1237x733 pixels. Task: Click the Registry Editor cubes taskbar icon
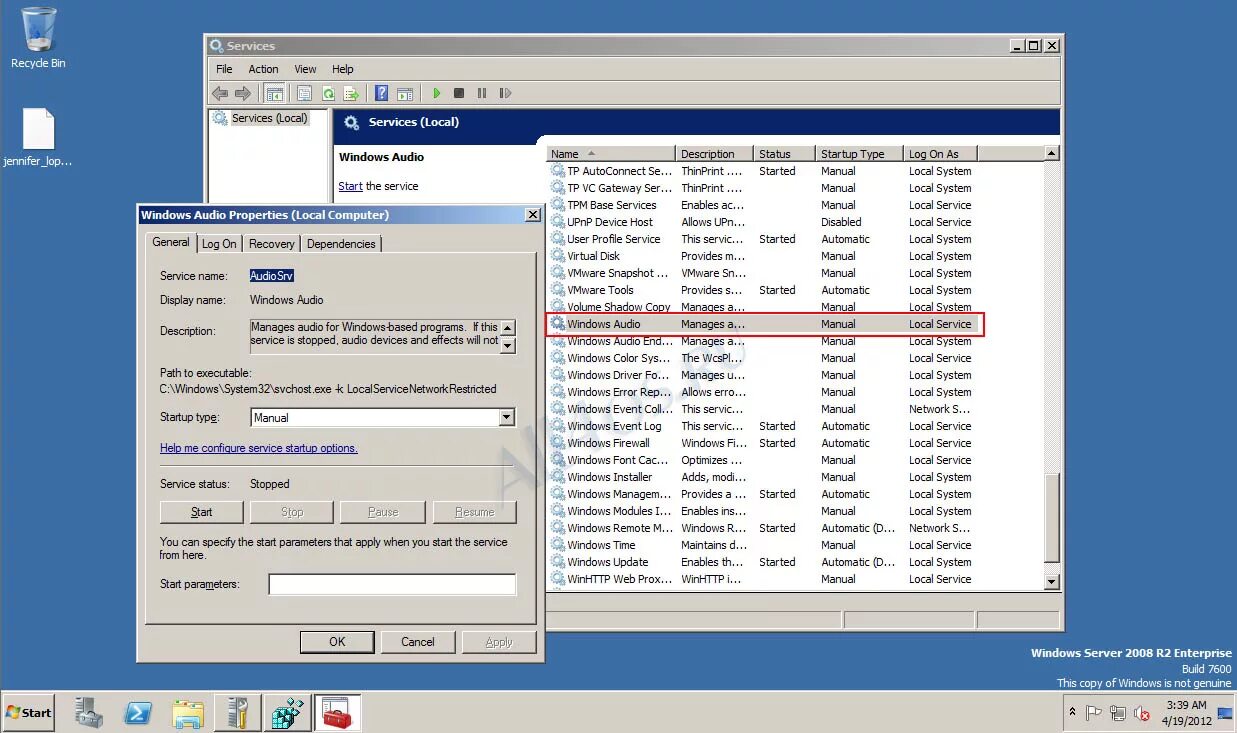coord(288,713)
